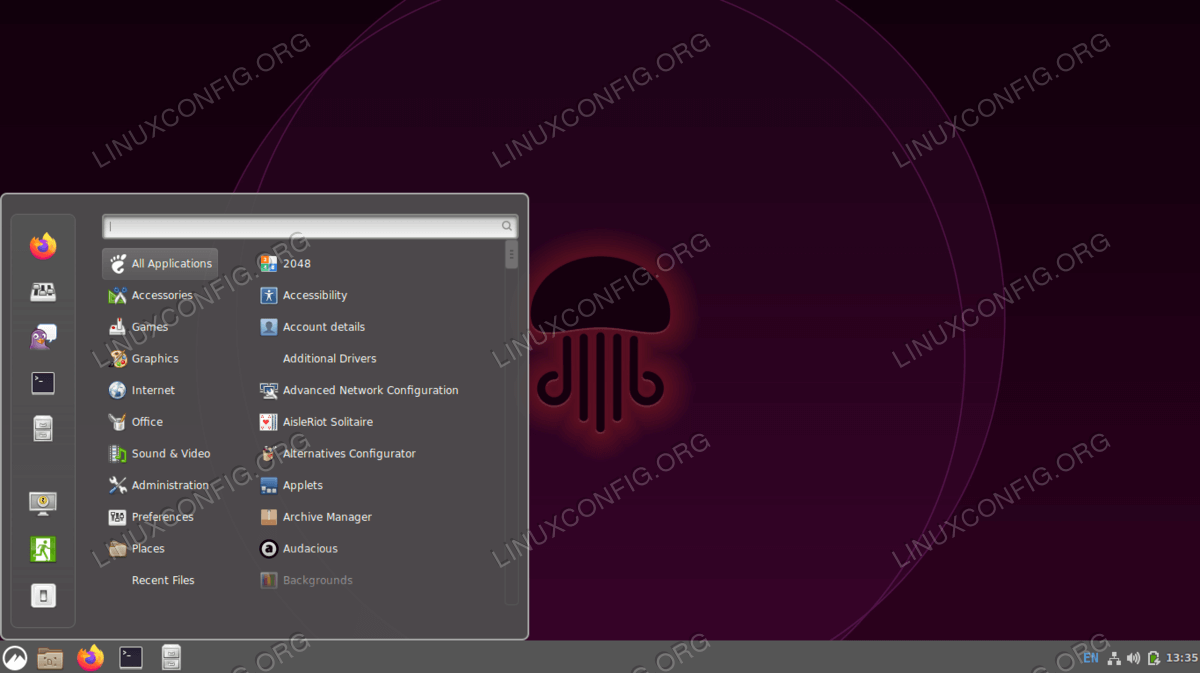Open Terminal from the menu favorites sidebar
Image resolution: width=1200 pixels, height=673 pixels.
tap(43, 383)
